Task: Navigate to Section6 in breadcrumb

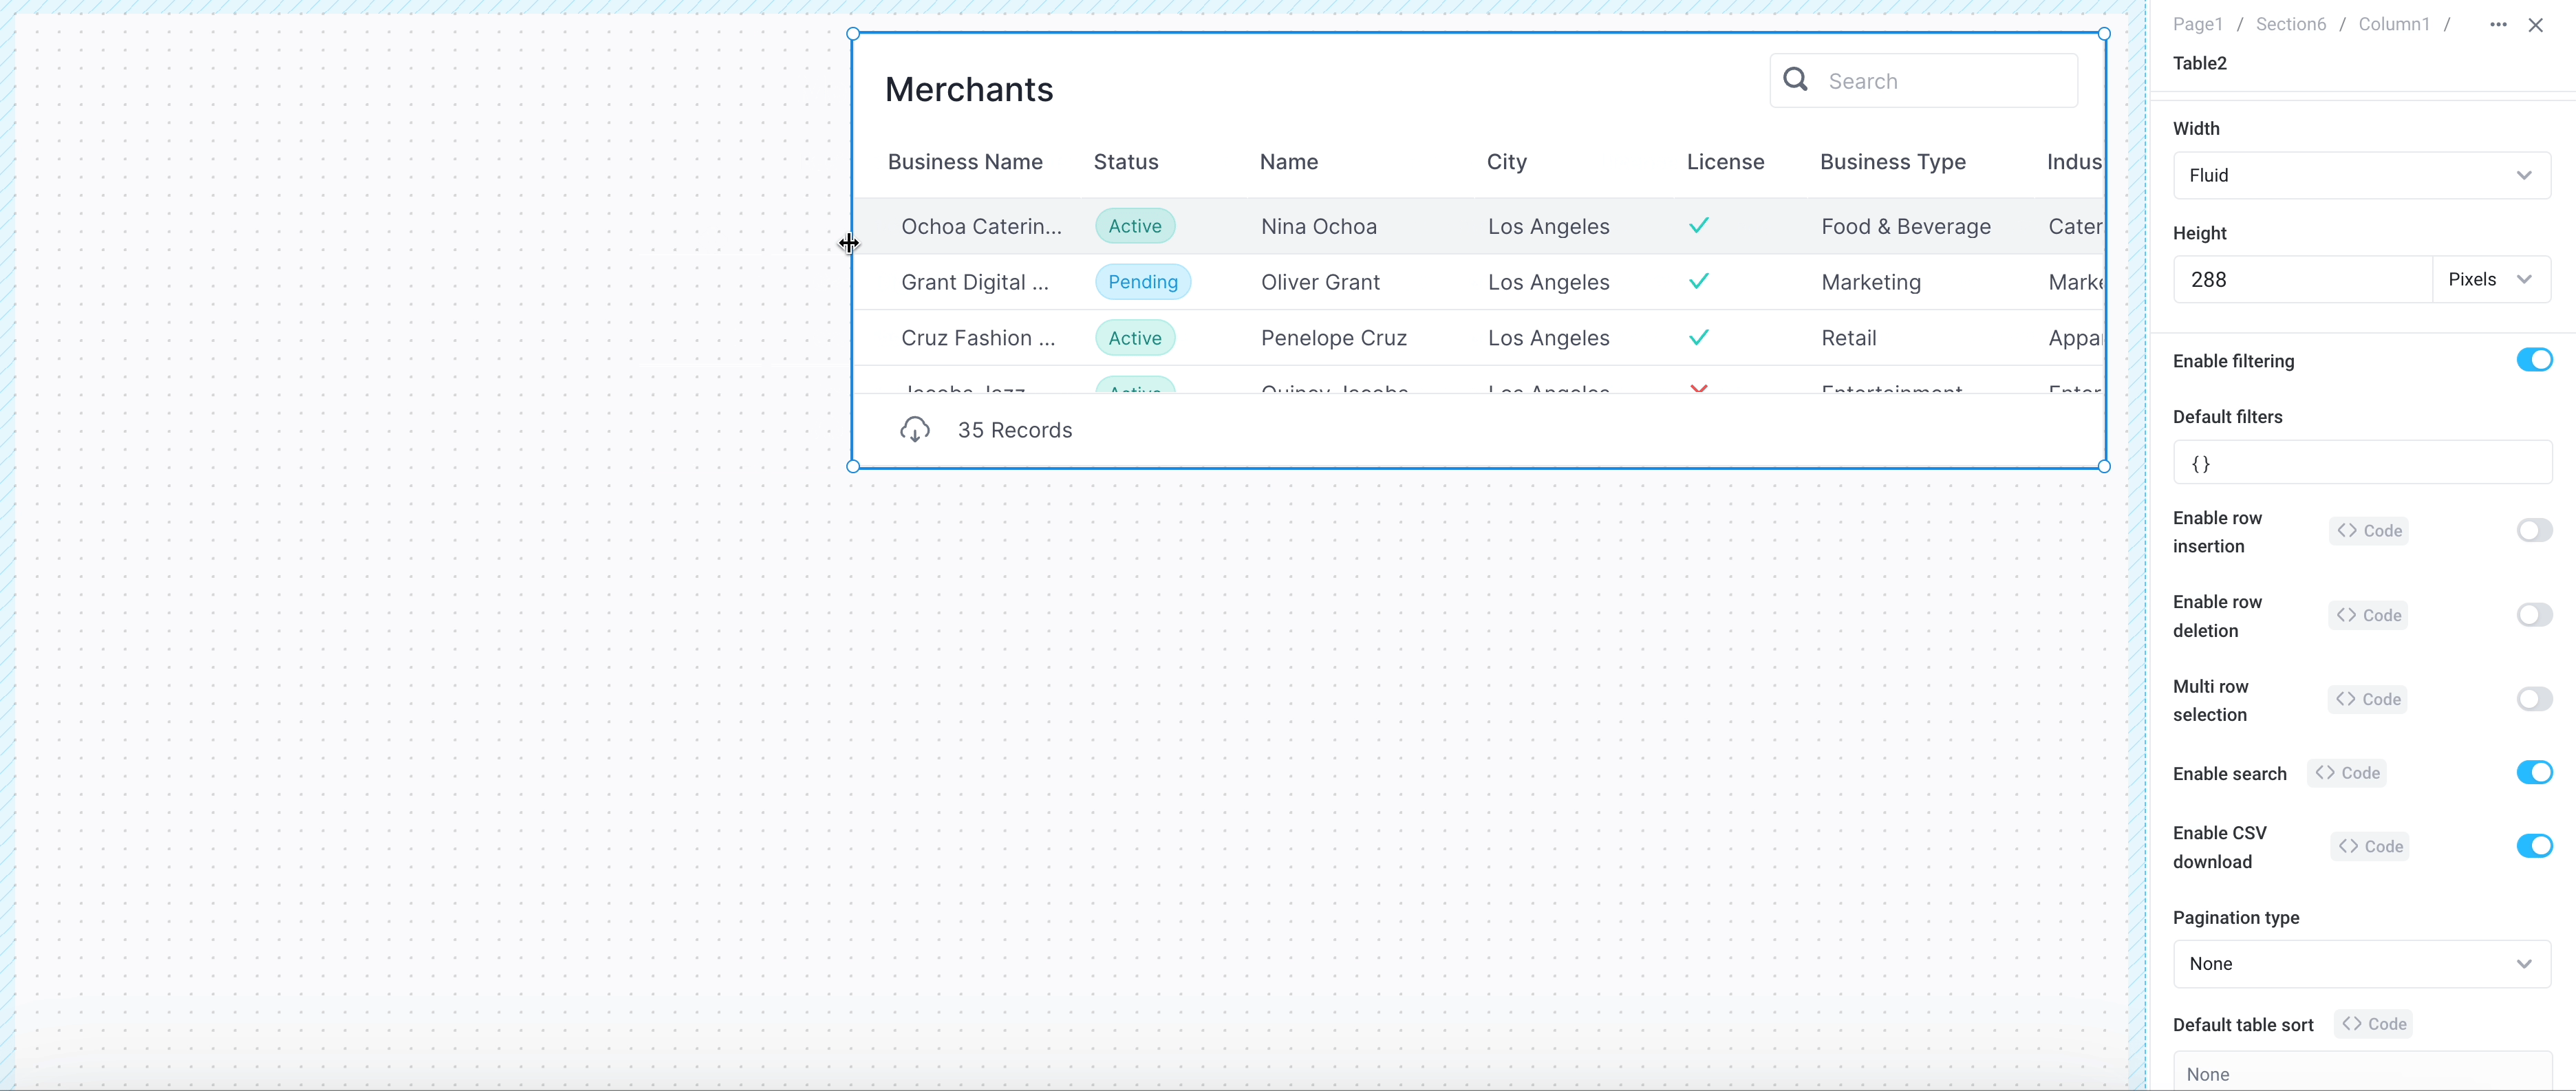Action: (2290, 25)
